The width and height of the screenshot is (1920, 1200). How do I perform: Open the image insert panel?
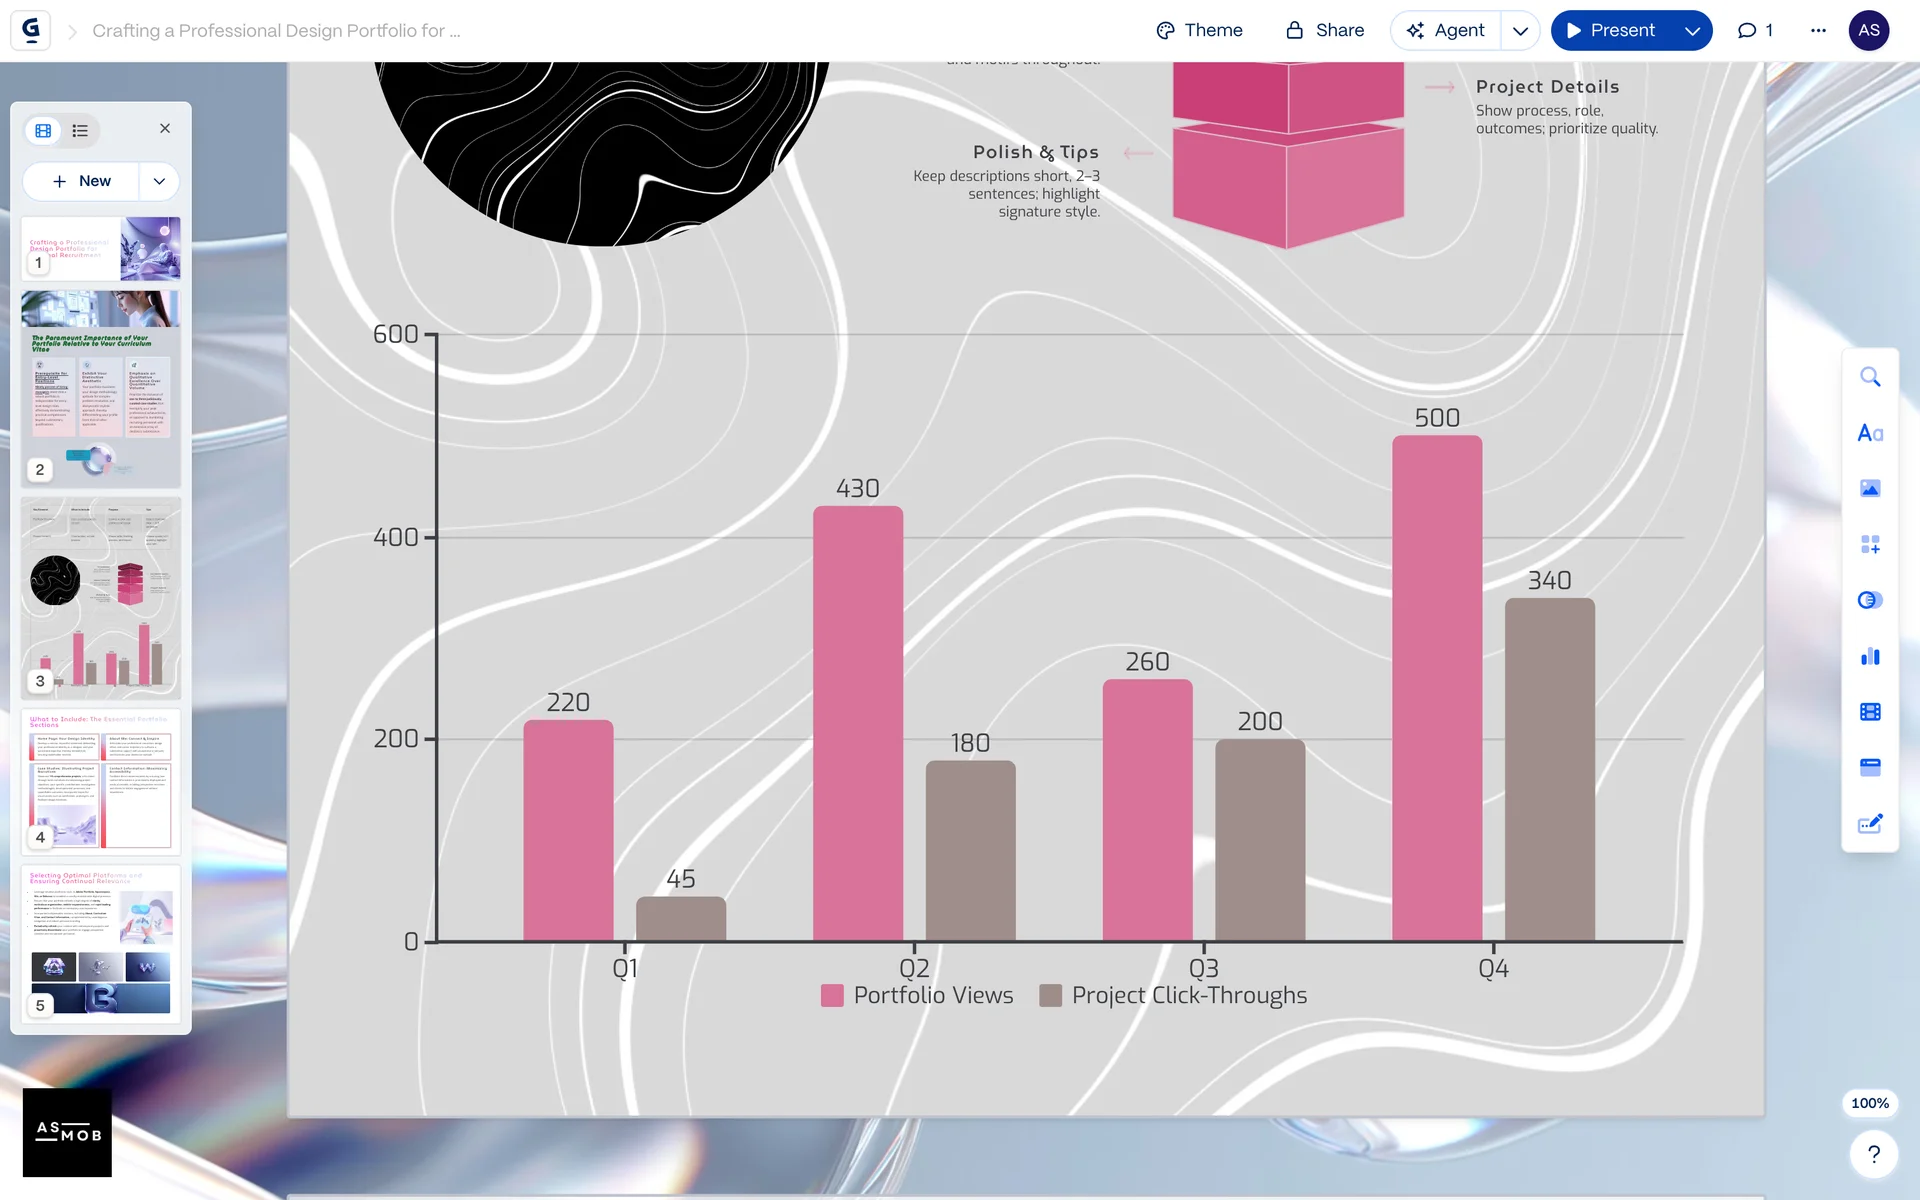[1869, 488]
